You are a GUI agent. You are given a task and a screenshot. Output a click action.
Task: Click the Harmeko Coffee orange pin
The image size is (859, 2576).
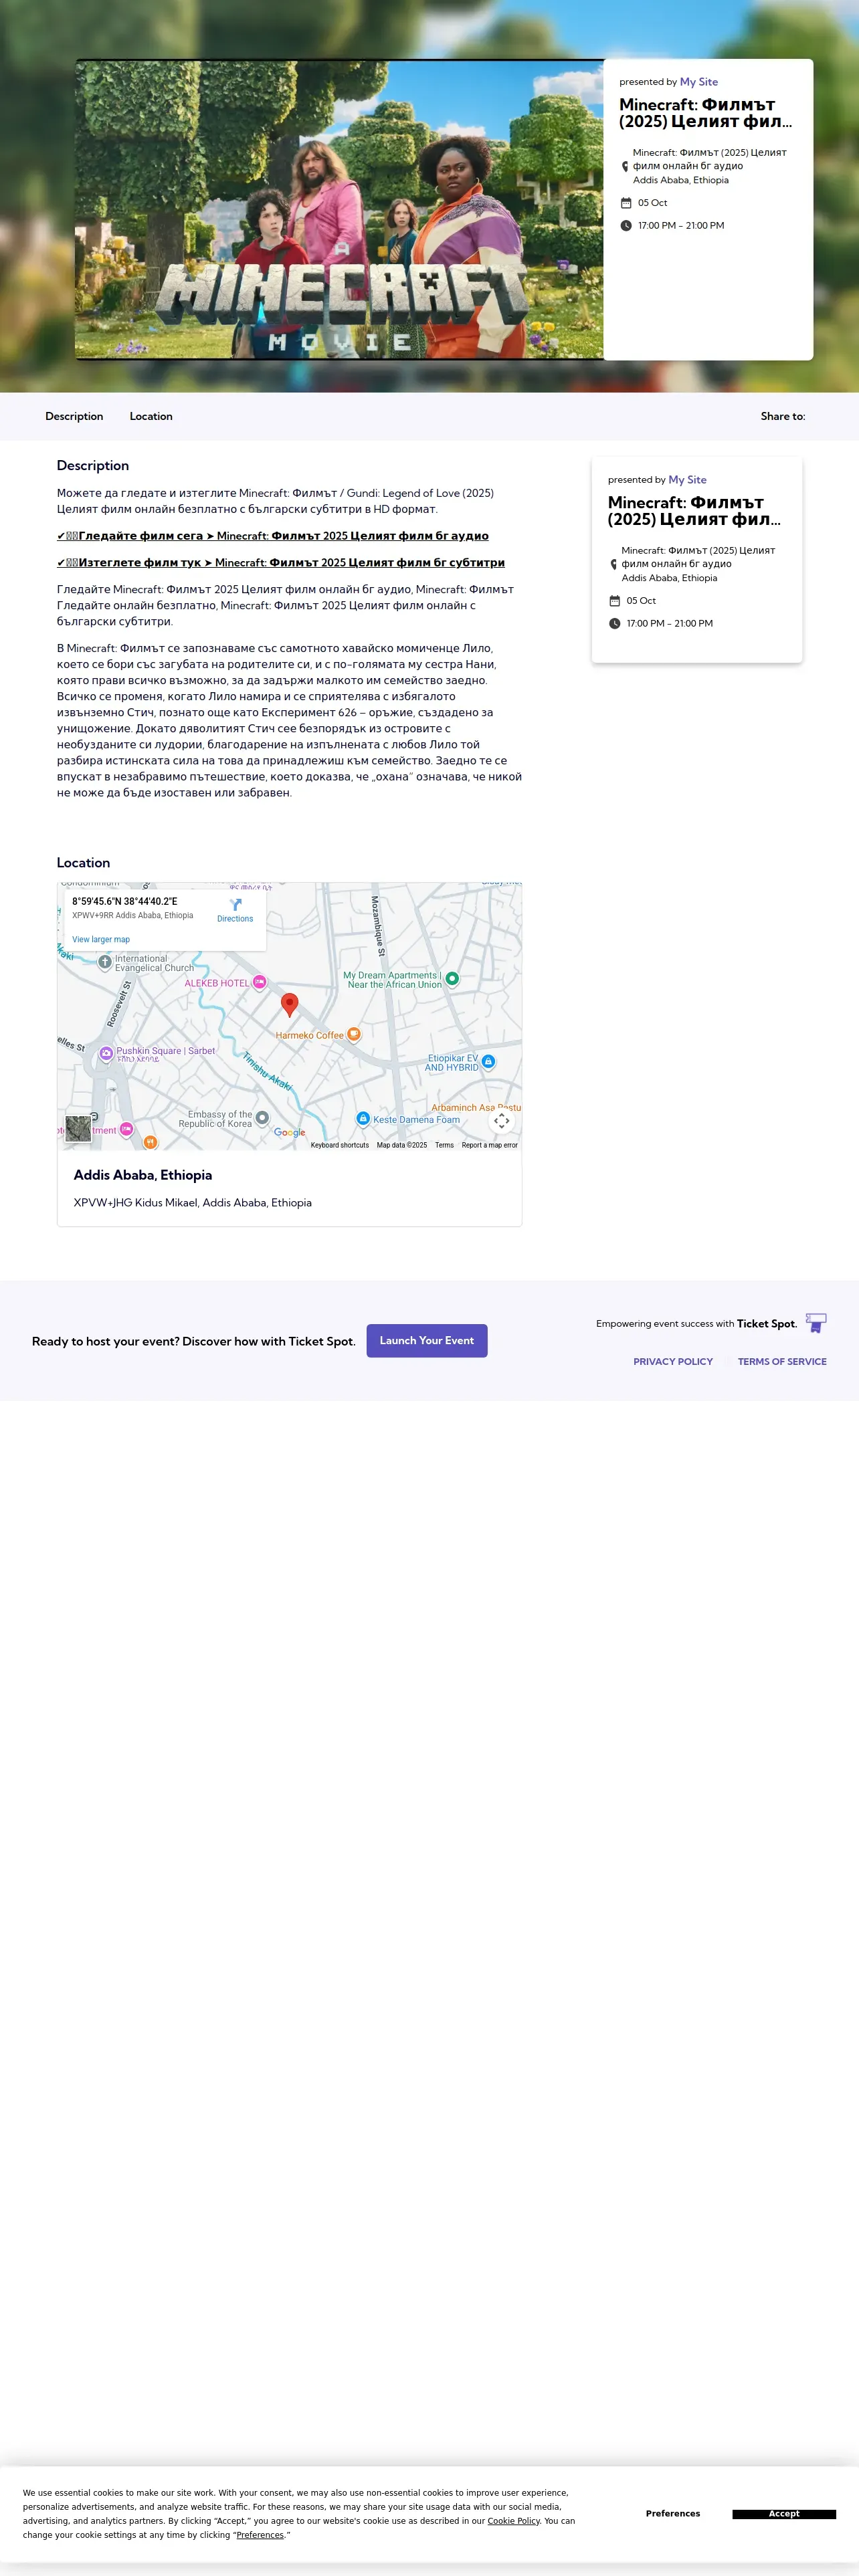point(353,1035)
